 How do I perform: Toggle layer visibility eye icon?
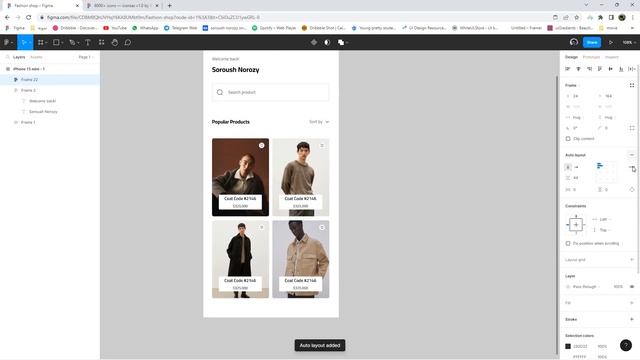coord(632,287)
